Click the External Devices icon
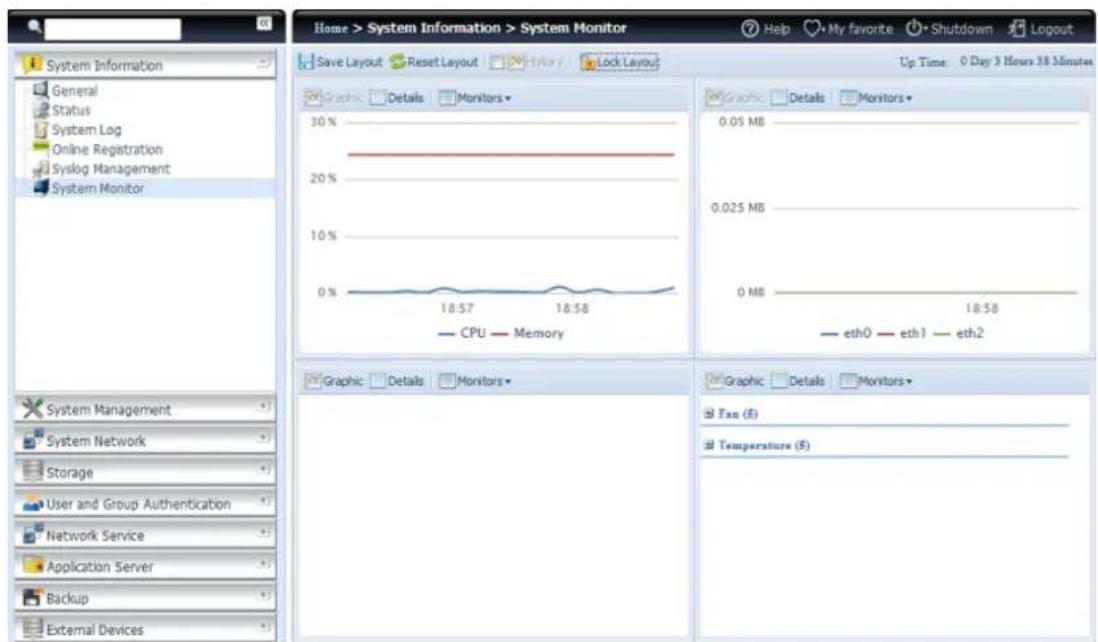Image resolution: width=1098 pixels, height=642 pixels. 32,628
